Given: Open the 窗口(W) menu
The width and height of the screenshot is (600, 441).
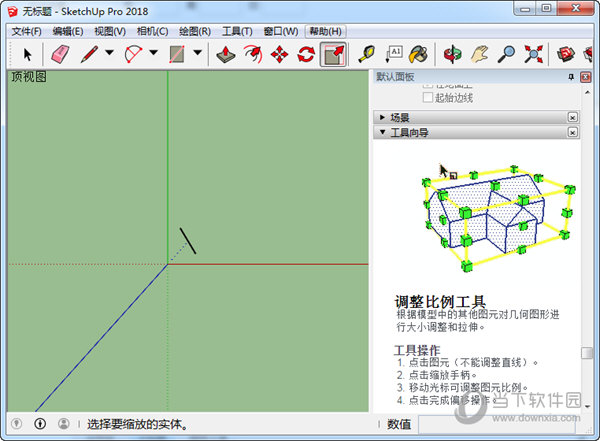Looking at the screenshot, I should click(x=281, y=31).
